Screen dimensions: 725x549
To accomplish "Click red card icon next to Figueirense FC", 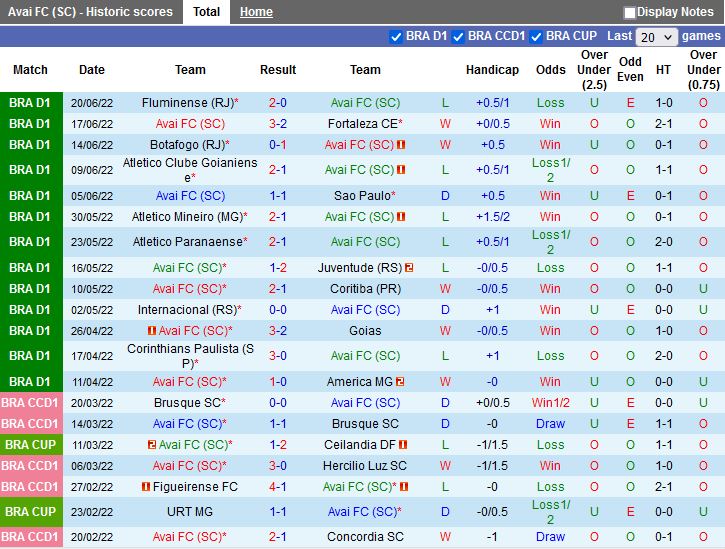I will (145, 487).
